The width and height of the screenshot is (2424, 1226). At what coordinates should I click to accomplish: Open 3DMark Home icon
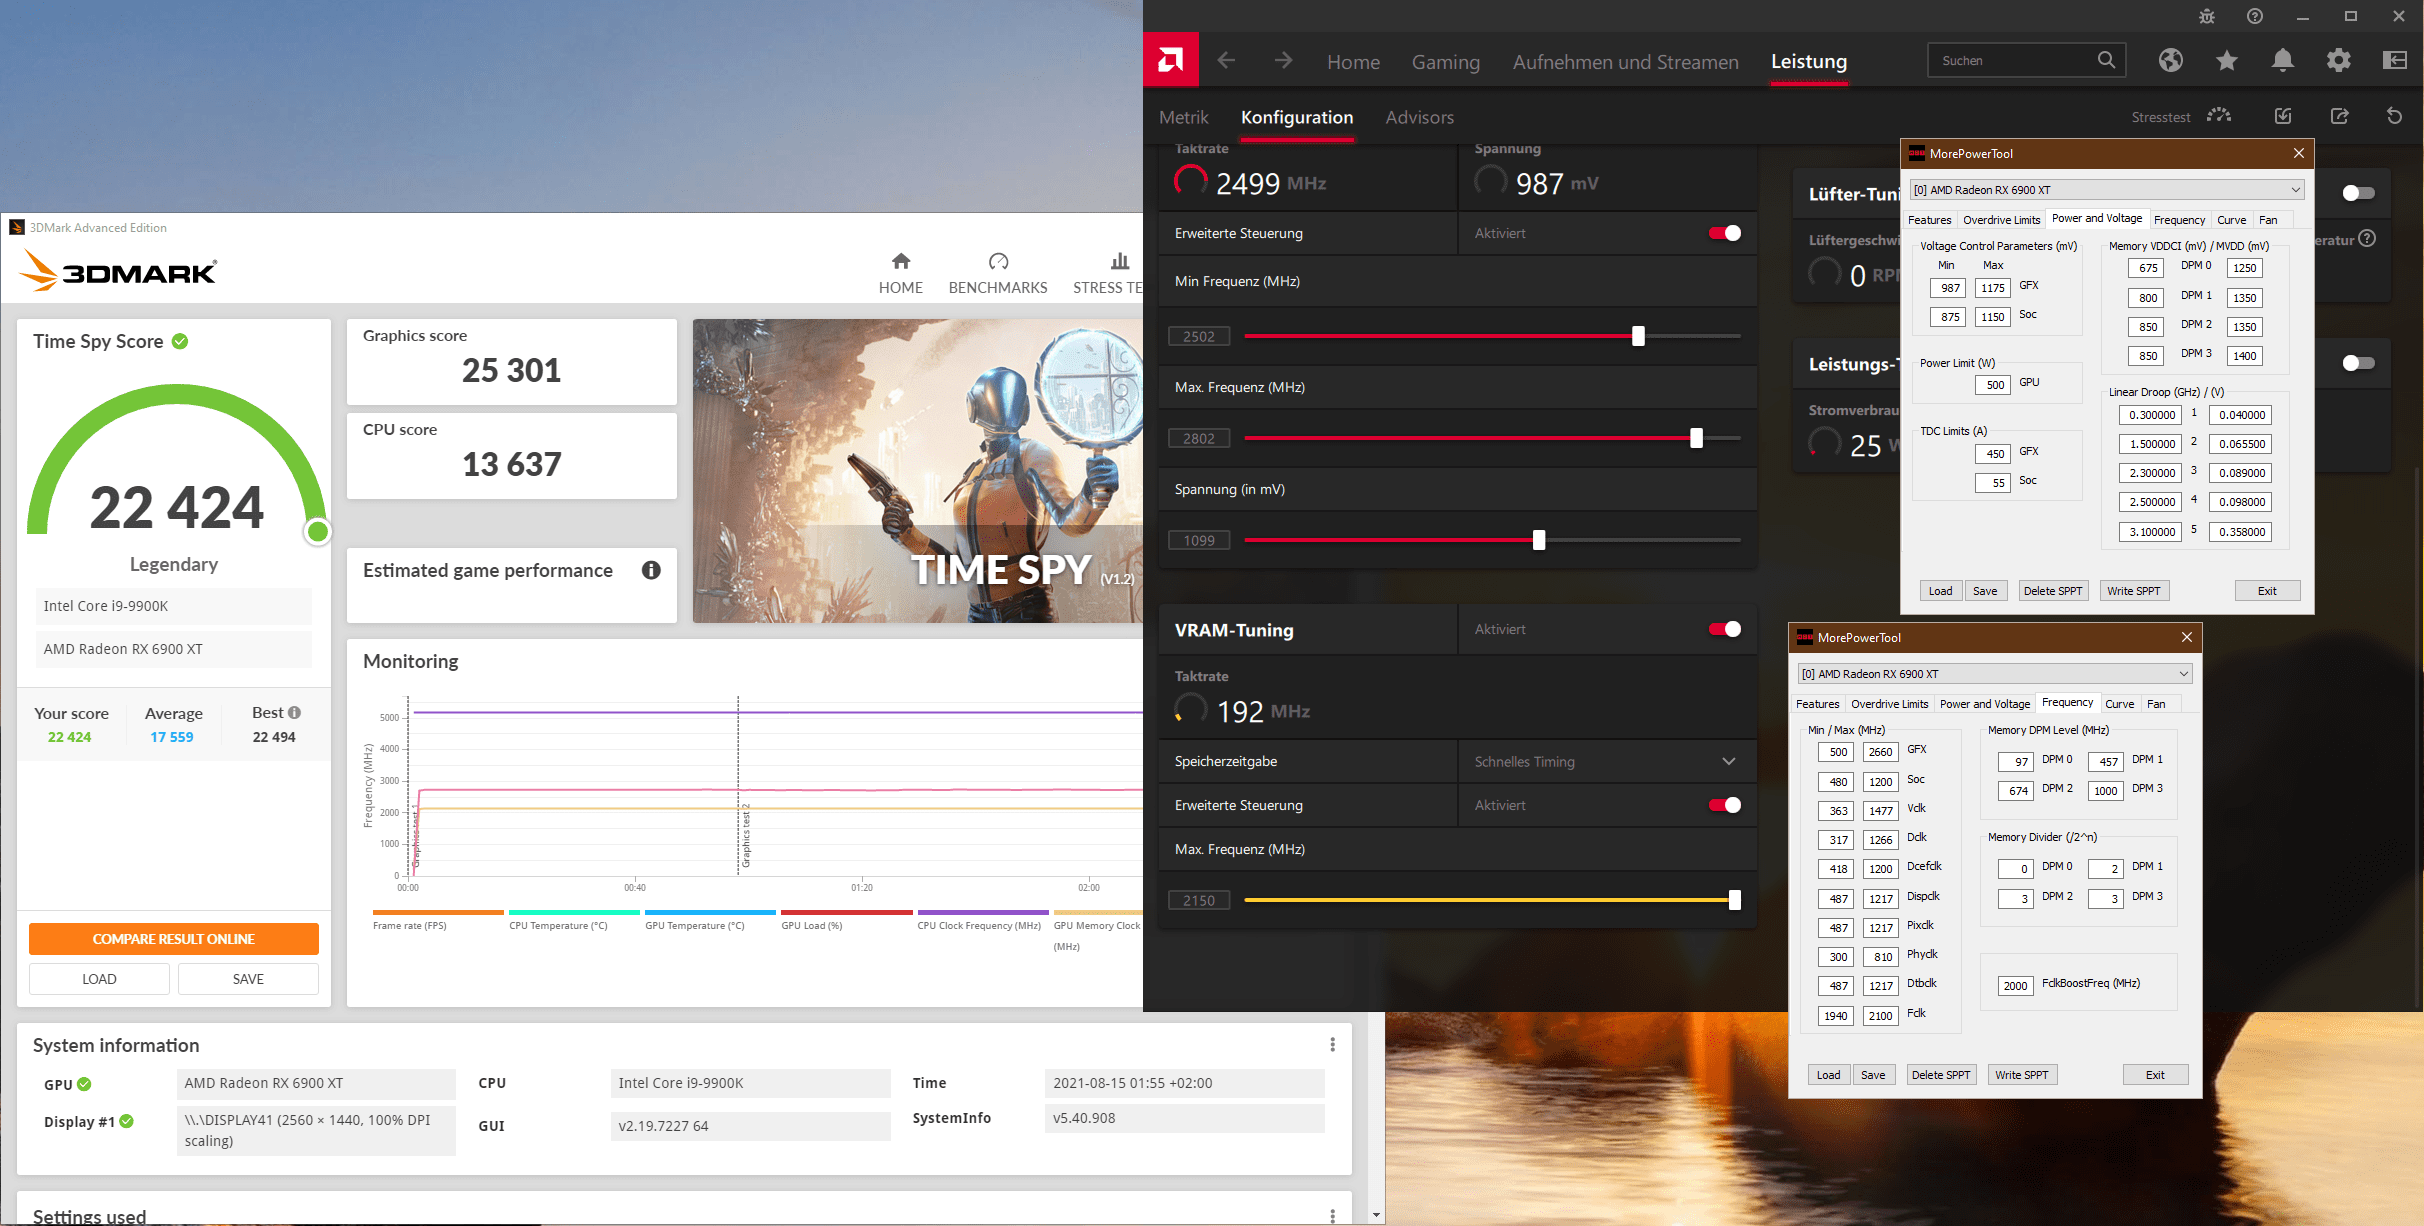coord(901,262)
